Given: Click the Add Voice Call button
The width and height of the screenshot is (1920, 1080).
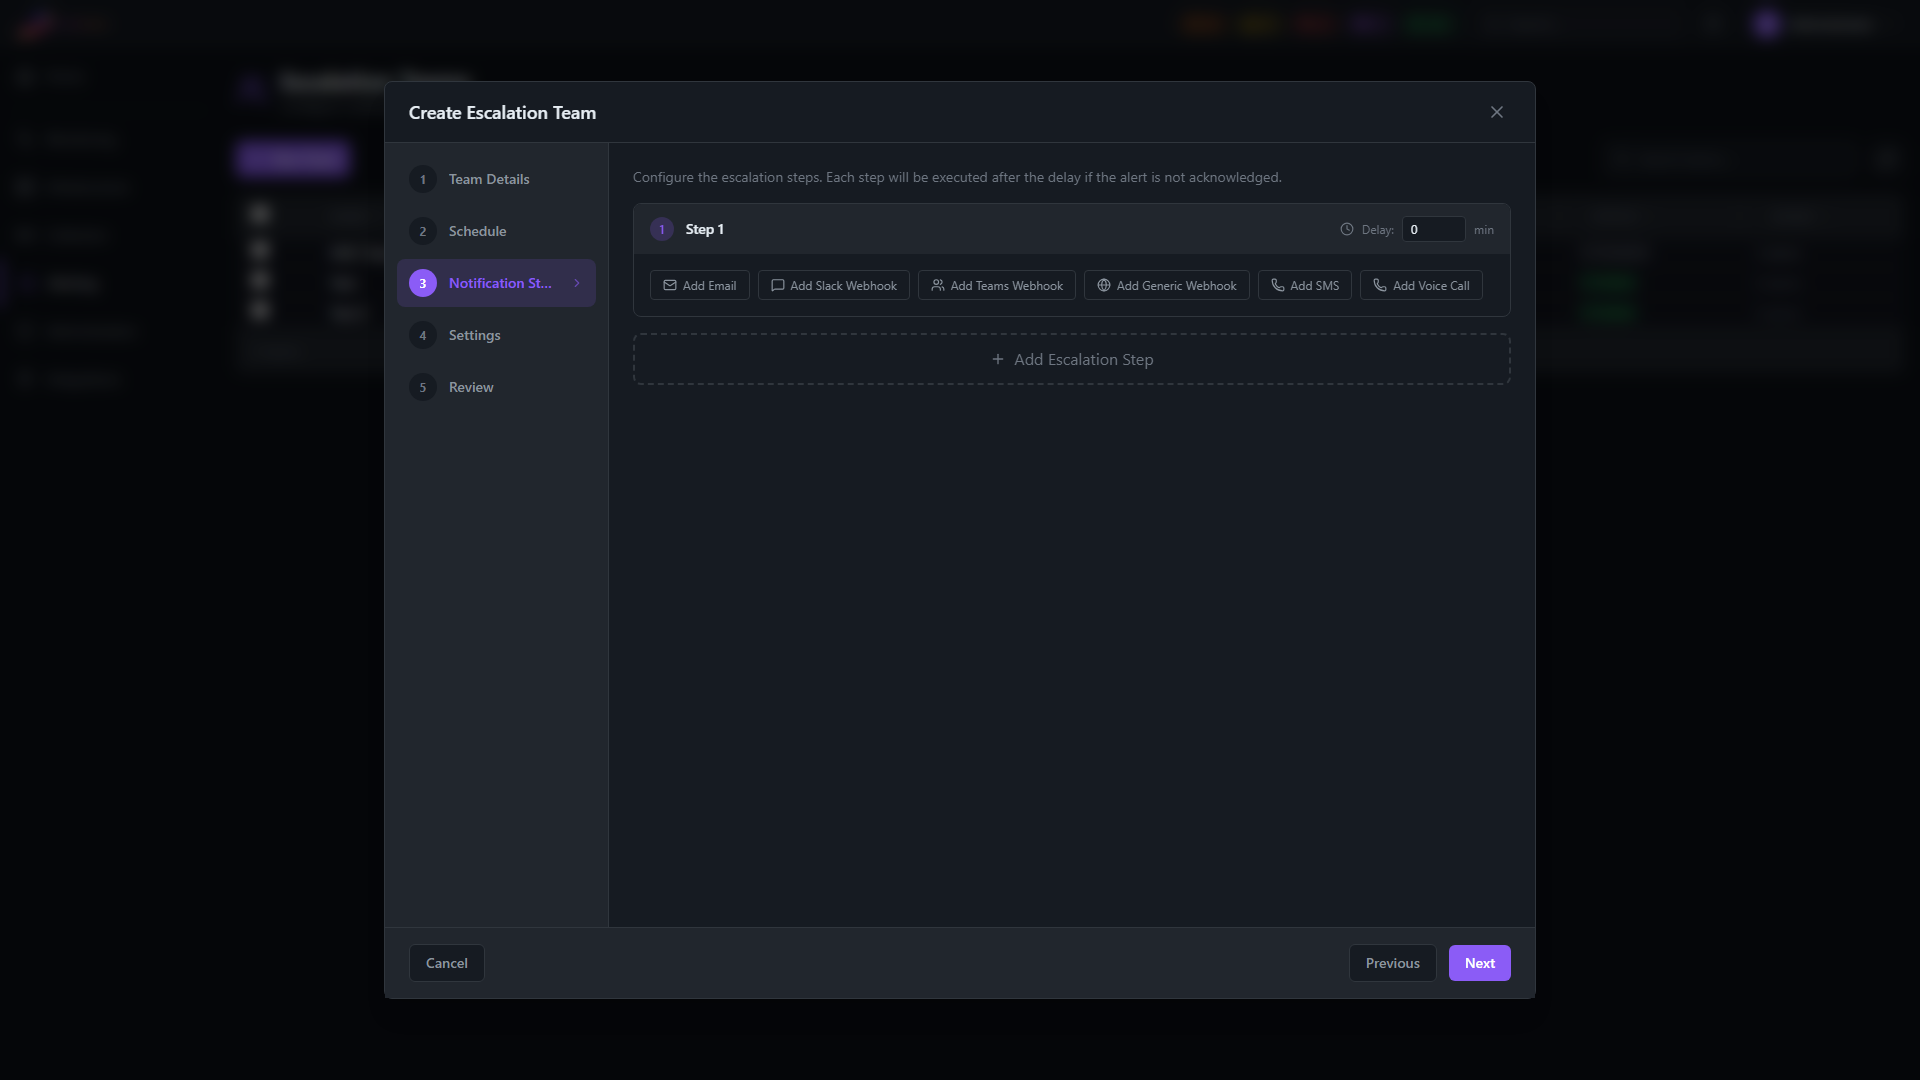Looking at the screenshot, I should click(1420, 285).
